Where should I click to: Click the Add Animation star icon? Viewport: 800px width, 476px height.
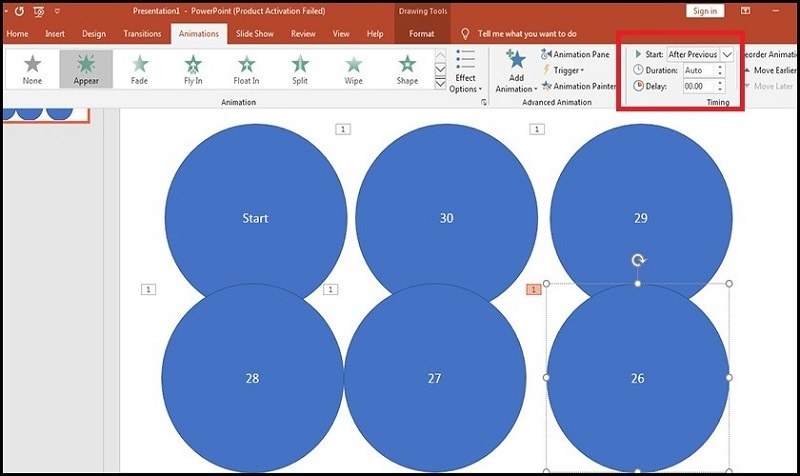click(516, 64)
